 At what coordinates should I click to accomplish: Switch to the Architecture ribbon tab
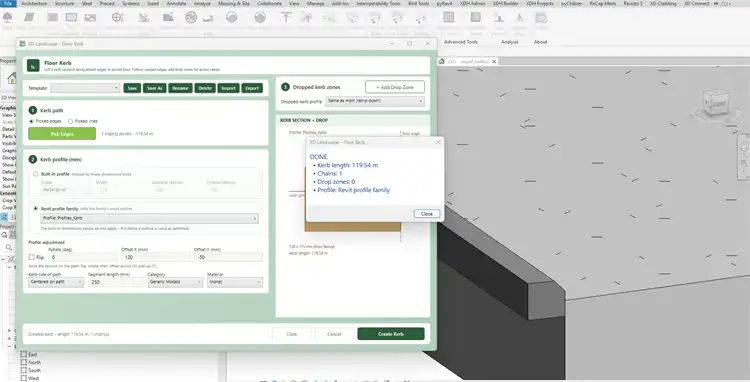pyautogui.click(x=34, y=3)
